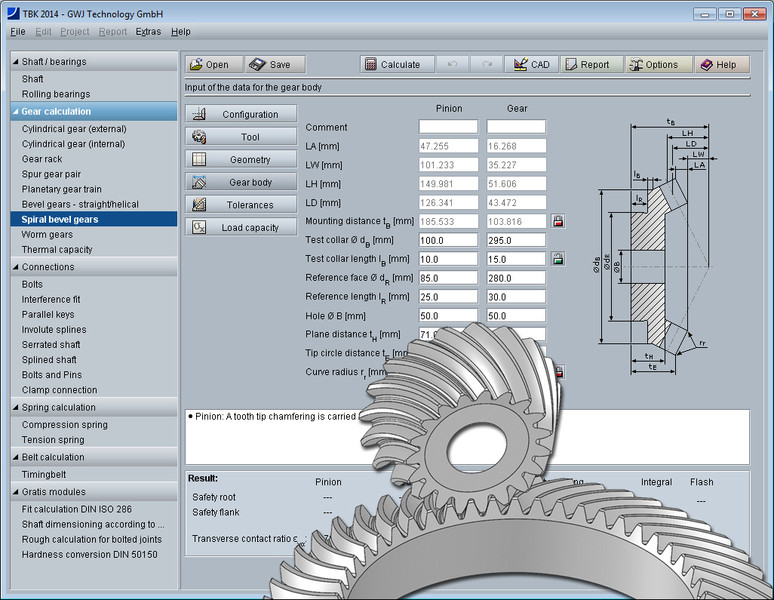Viewport: 774px width, 600px height.
Task: Select the Tool input page button
Action: coord(241,137)
